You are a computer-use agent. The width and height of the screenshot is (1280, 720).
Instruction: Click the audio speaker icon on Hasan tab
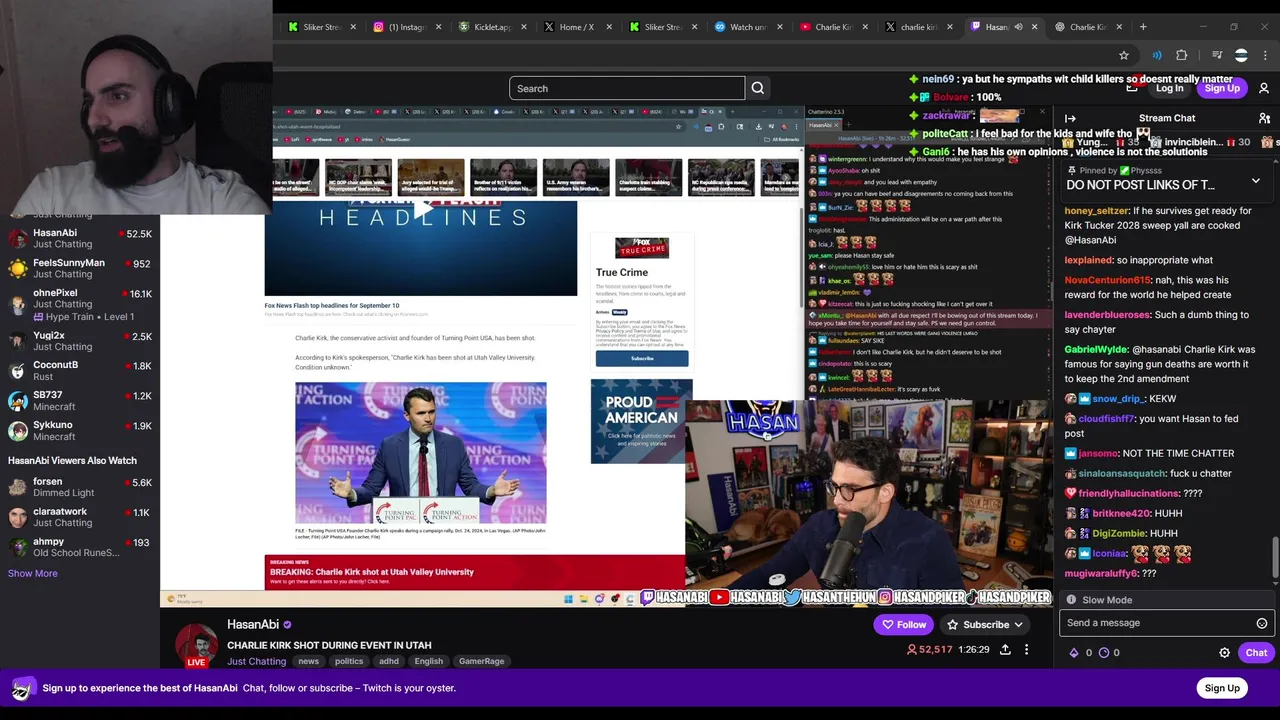pyautogui.click(x=1018, y=27)
